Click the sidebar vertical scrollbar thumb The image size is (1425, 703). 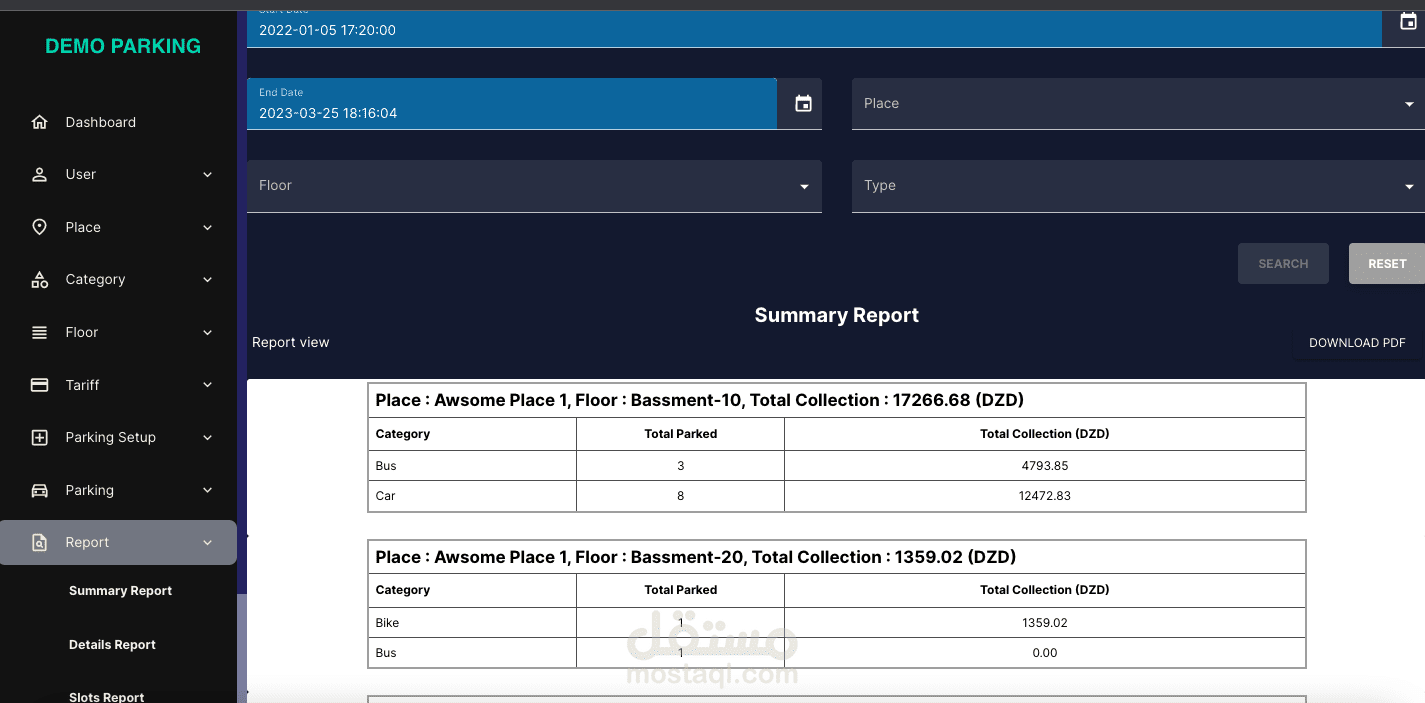[242, 648]
